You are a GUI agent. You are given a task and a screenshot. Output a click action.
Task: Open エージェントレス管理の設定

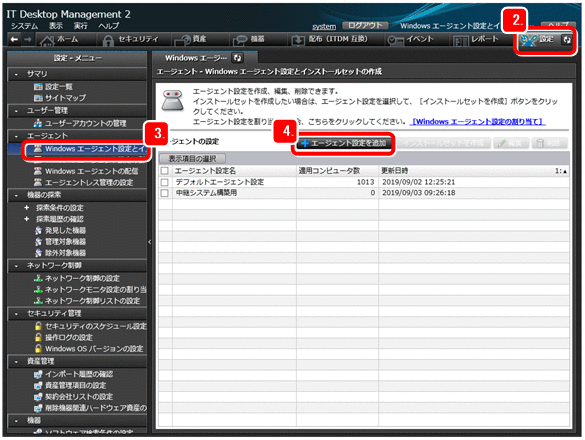[89, 182]
